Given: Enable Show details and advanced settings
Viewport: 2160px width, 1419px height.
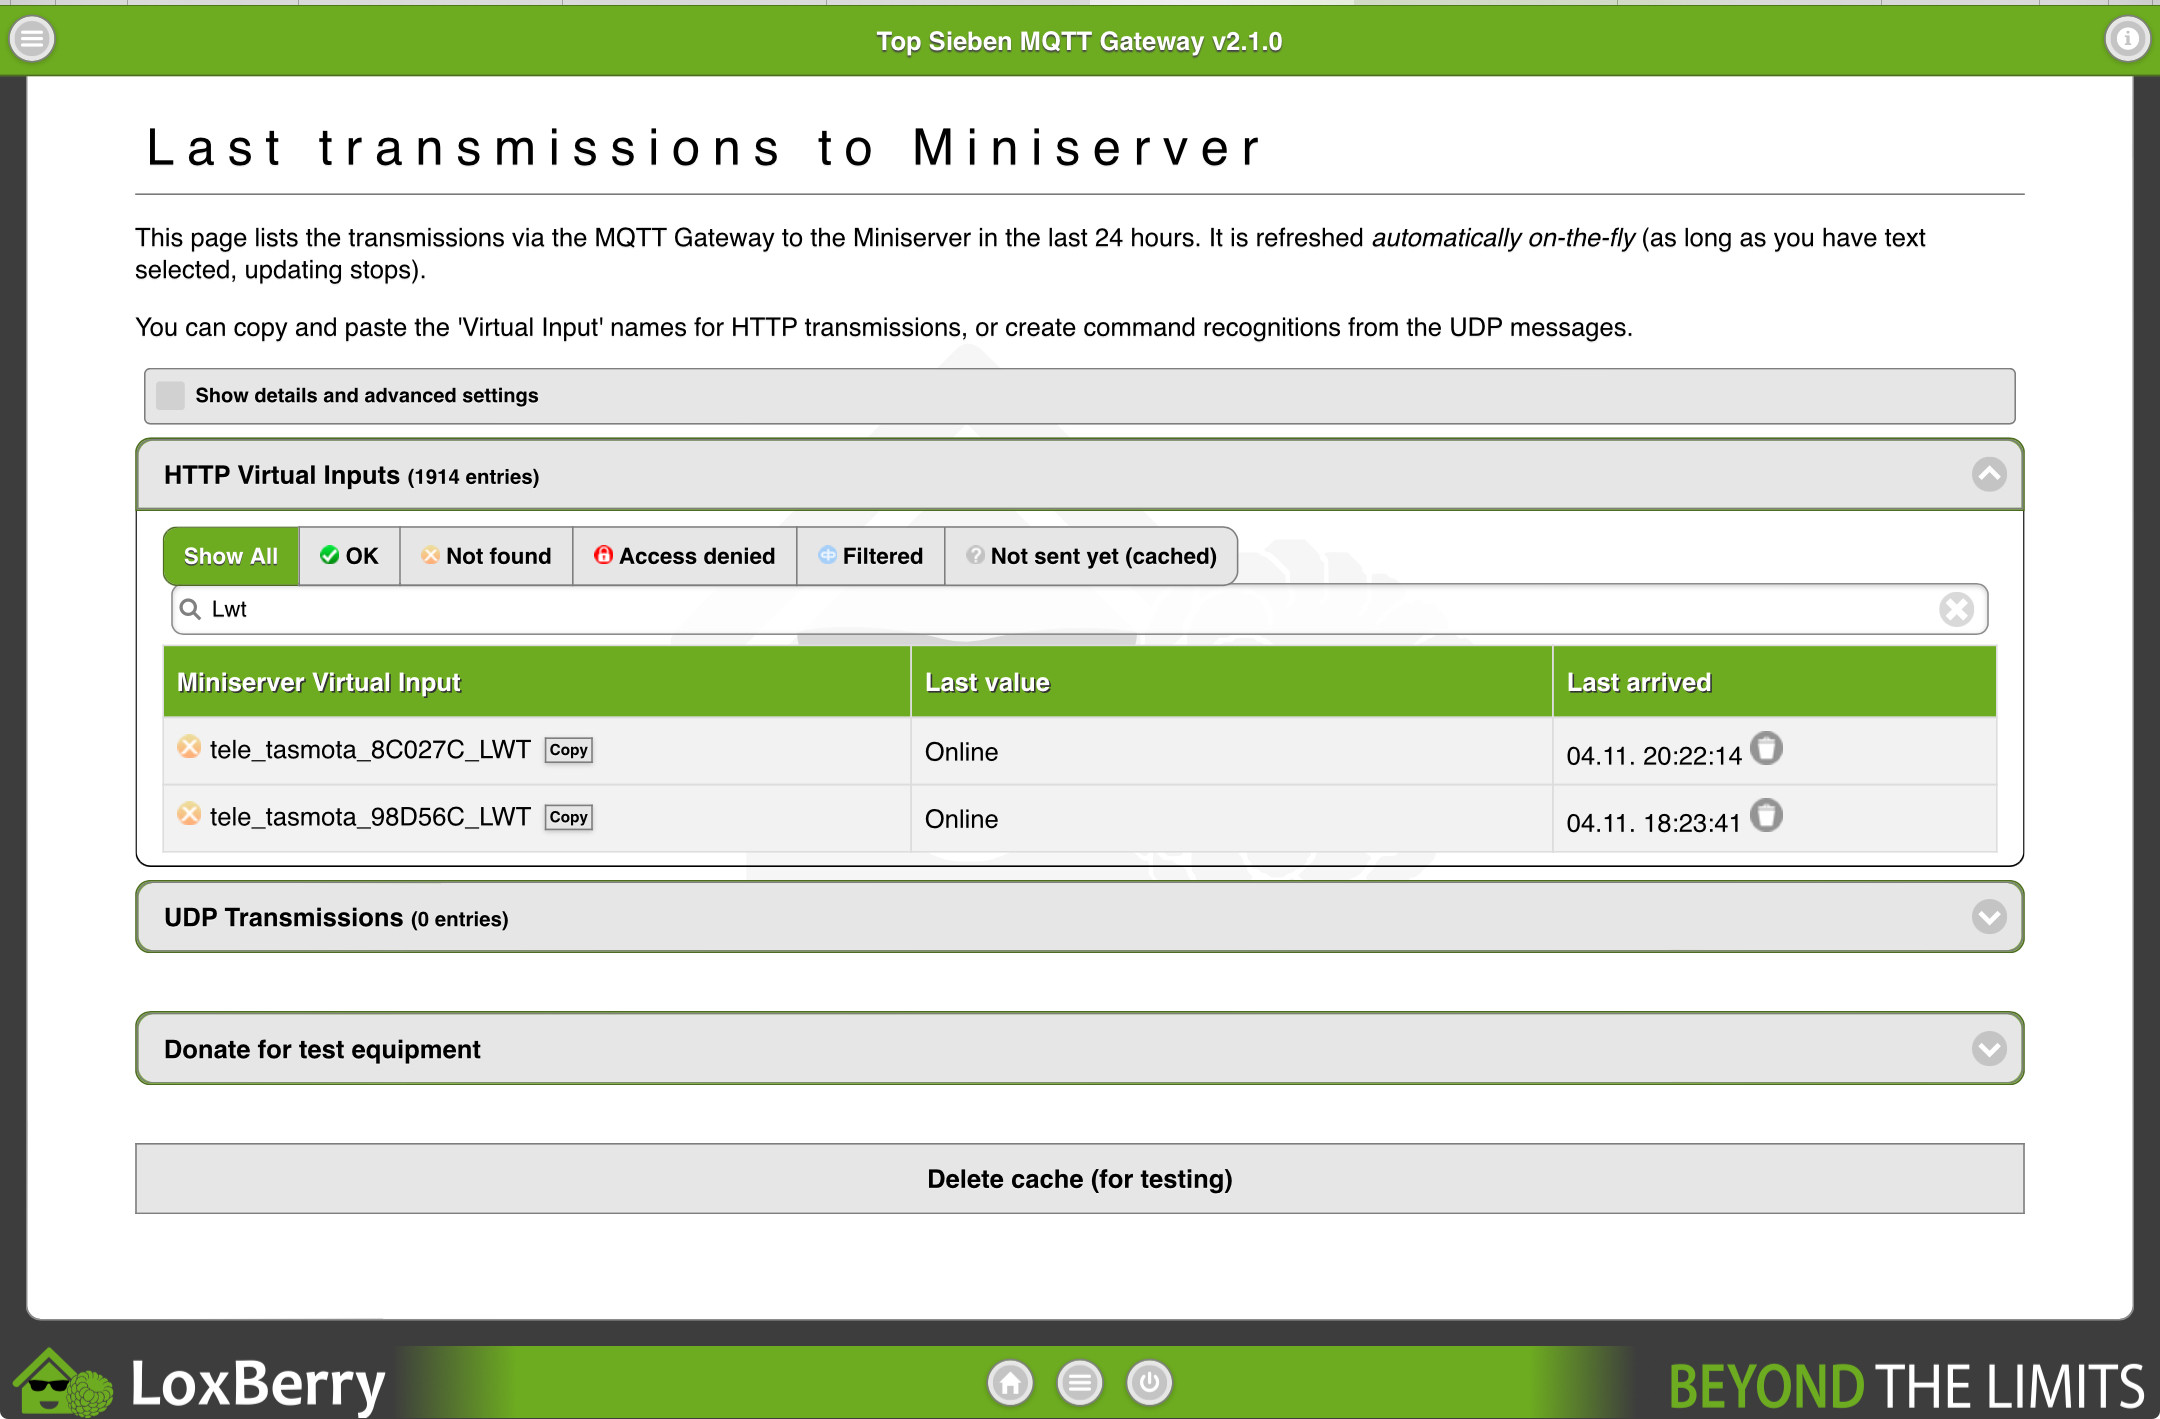Looking at the screenshot, I should (171, 396).
